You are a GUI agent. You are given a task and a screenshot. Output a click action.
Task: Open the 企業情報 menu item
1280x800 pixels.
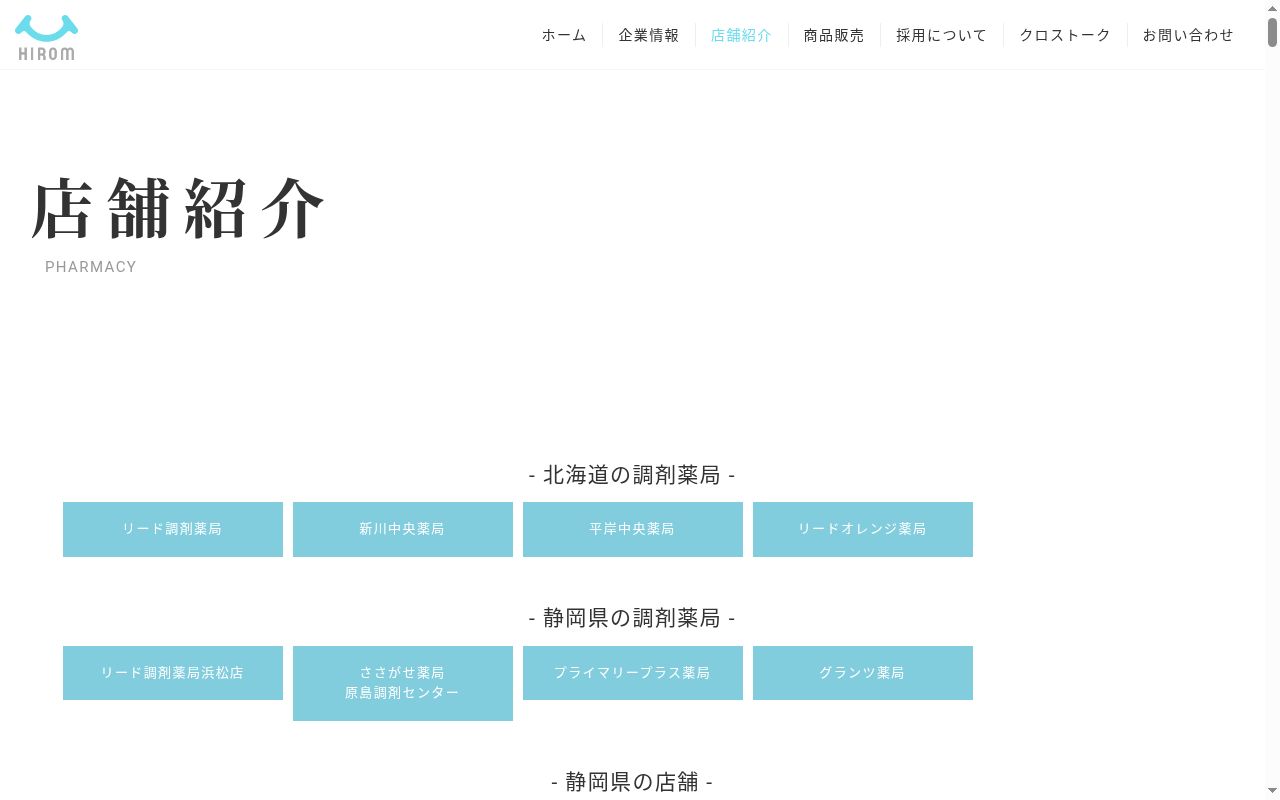[x=649, y=35]
